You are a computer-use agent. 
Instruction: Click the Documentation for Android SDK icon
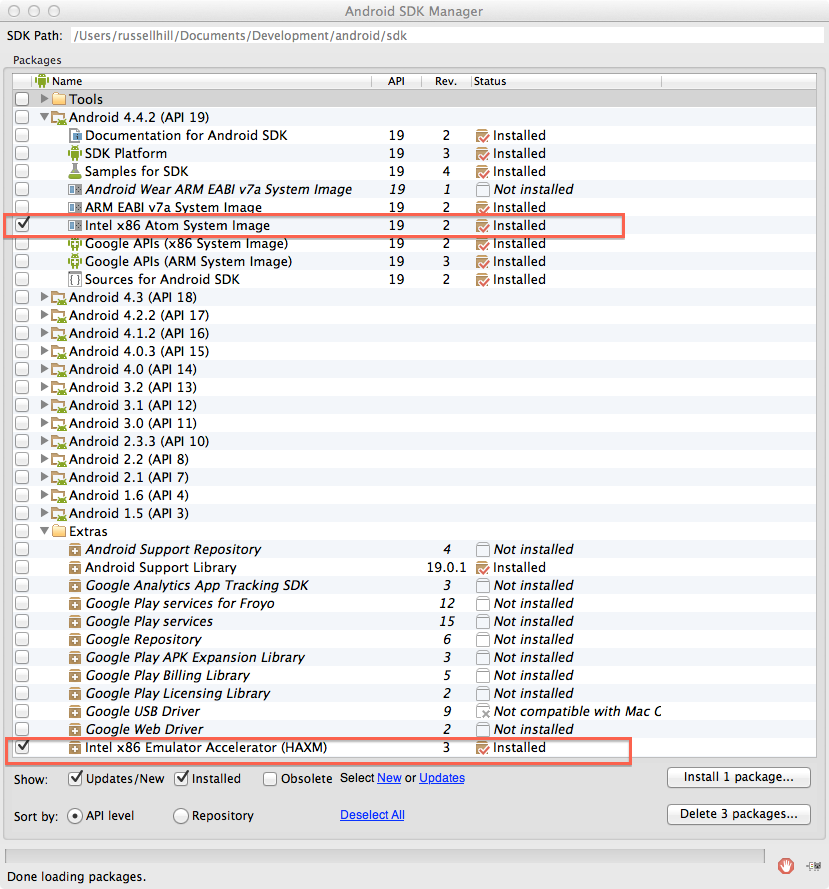[x=75, y=136]
